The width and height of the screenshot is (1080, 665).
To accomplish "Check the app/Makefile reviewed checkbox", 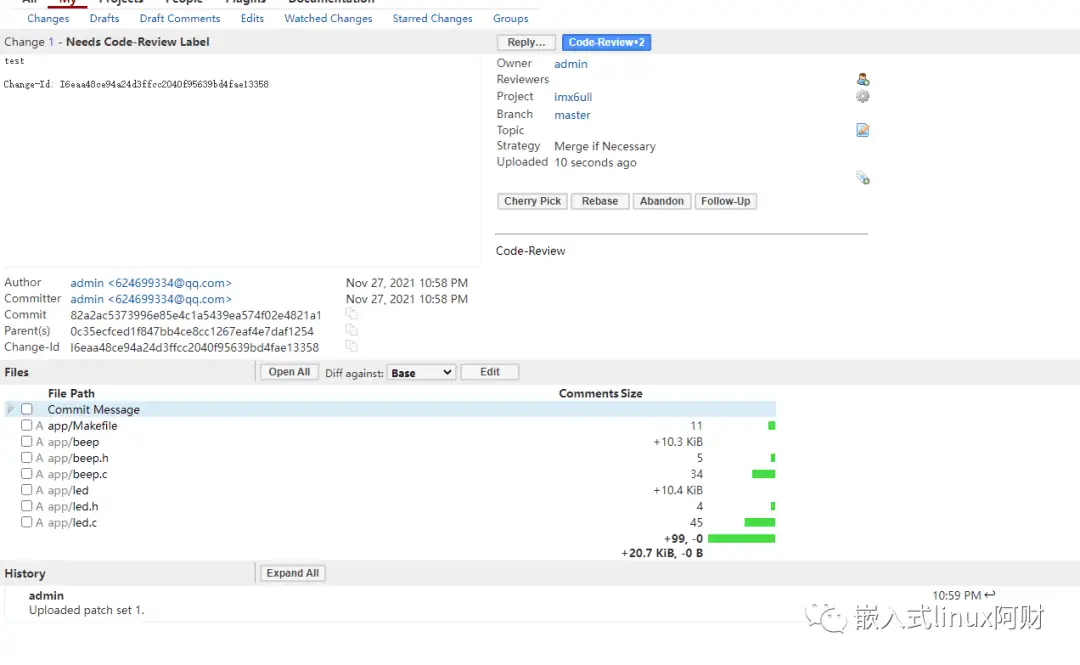I will tap(27, 425).
